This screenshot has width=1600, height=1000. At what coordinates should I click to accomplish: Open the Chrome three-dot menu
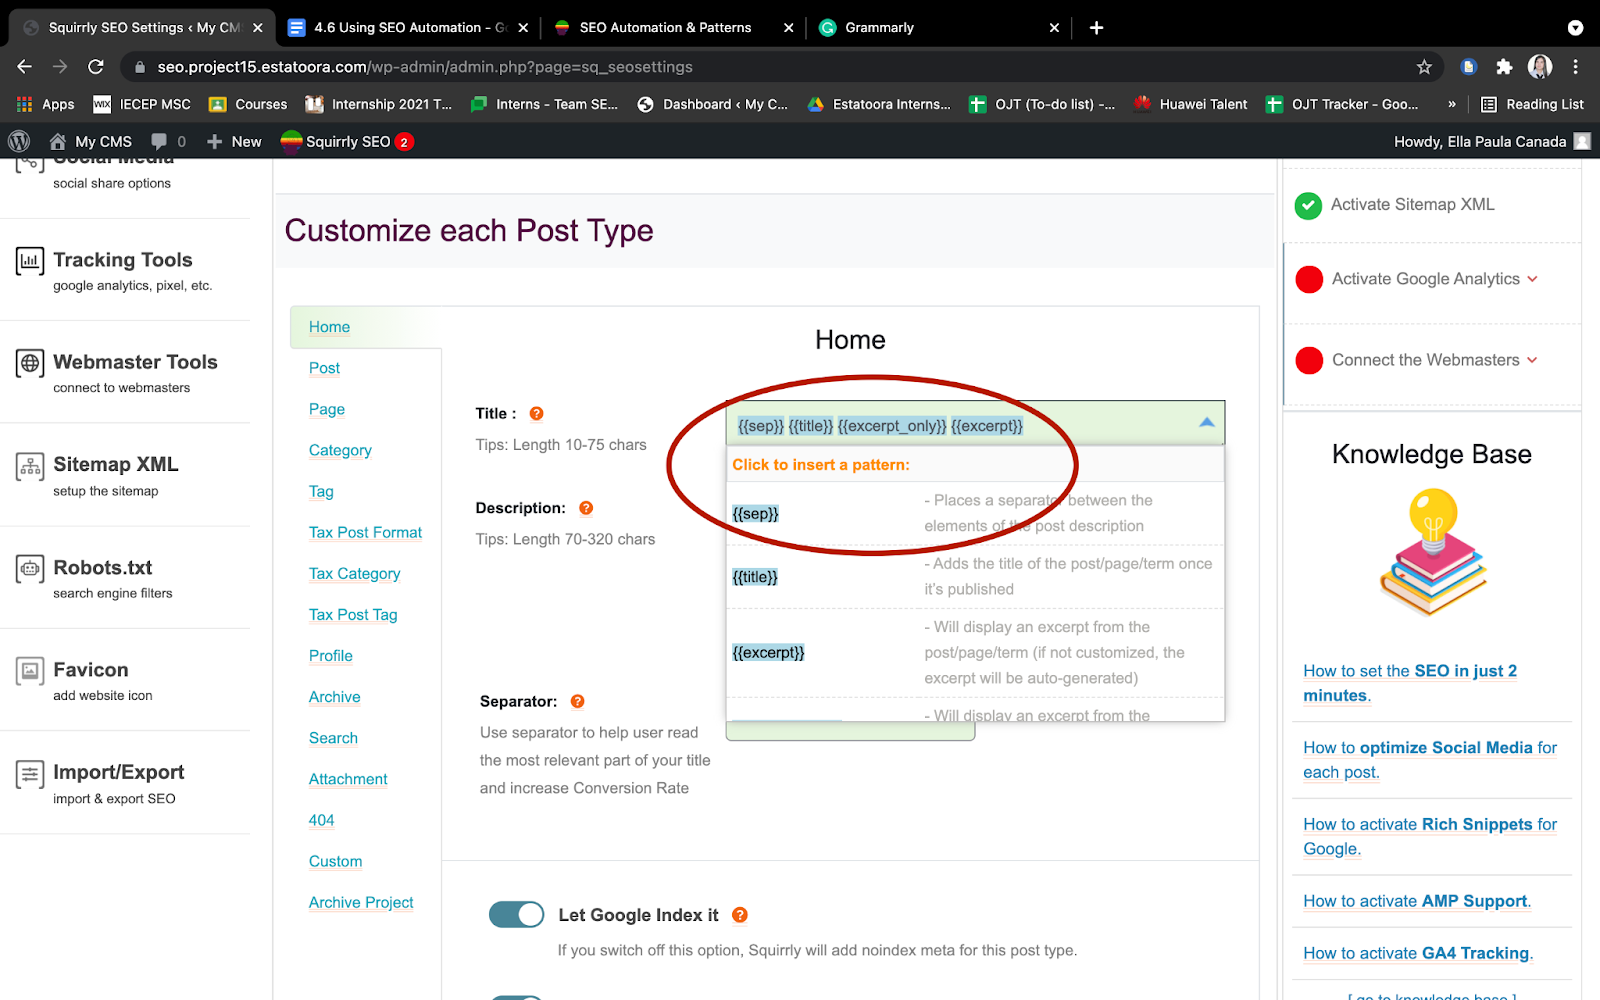point(1576,67)
